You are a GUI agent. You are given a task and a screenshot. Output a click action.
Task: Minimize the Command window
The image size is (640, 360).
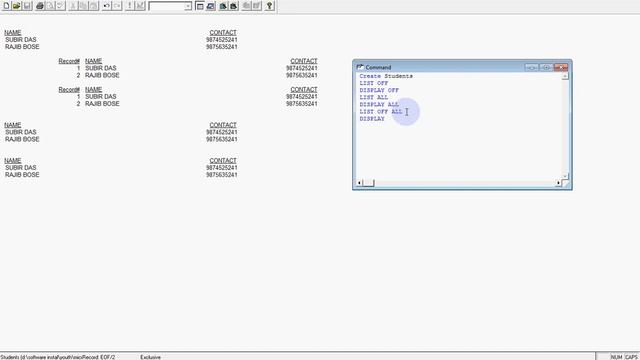click(532, 67)
